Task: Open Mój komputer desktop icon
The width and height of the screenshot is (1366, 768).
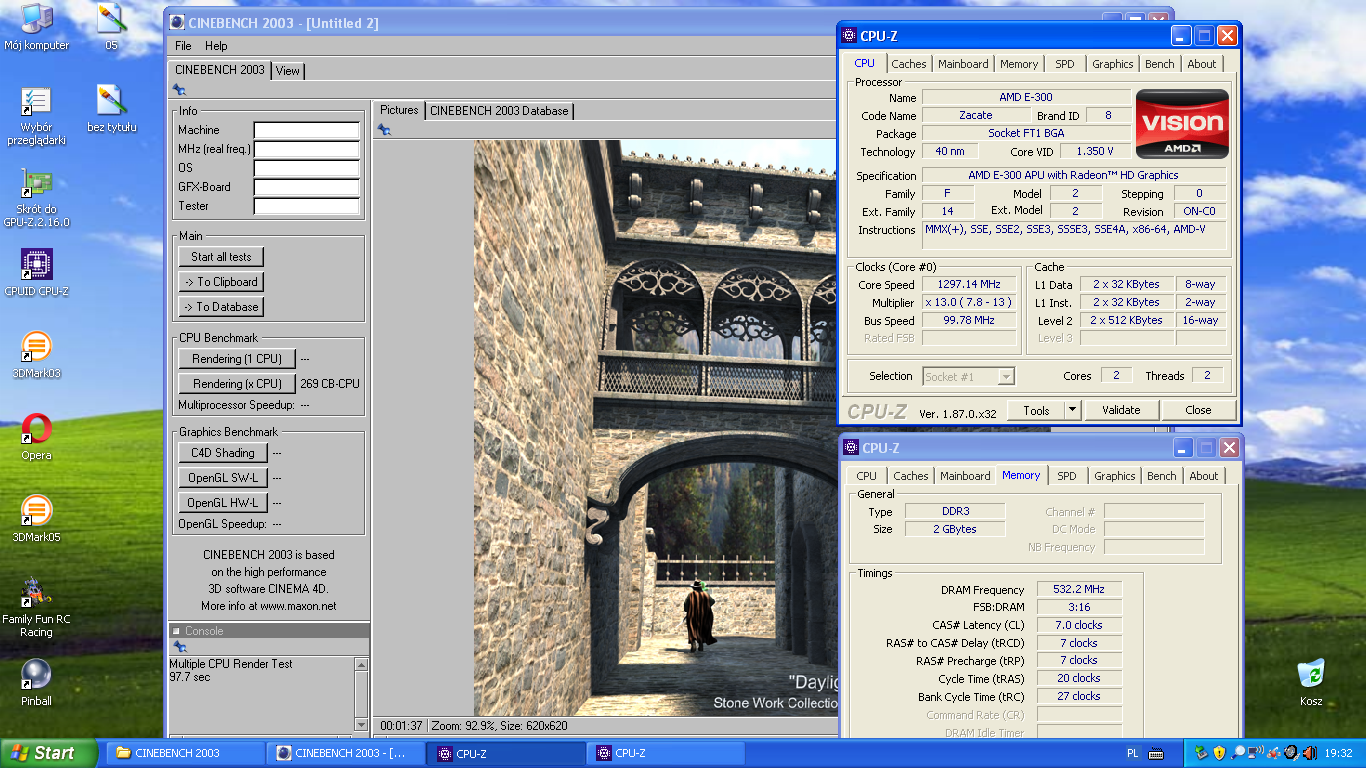Action: (x=36, y=27)
